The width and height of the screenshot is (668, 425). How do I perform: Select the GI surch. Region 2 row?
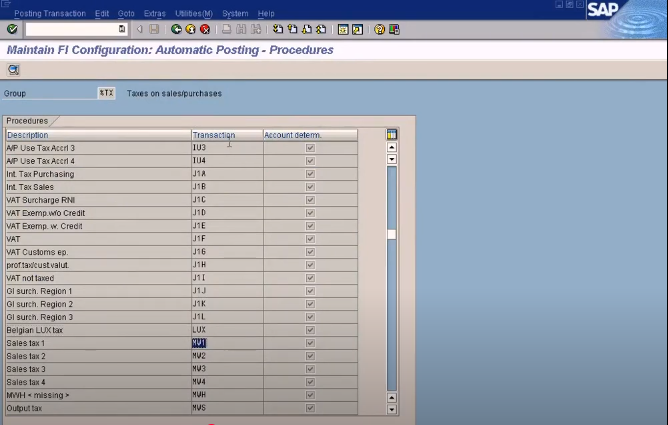[181, 304]
